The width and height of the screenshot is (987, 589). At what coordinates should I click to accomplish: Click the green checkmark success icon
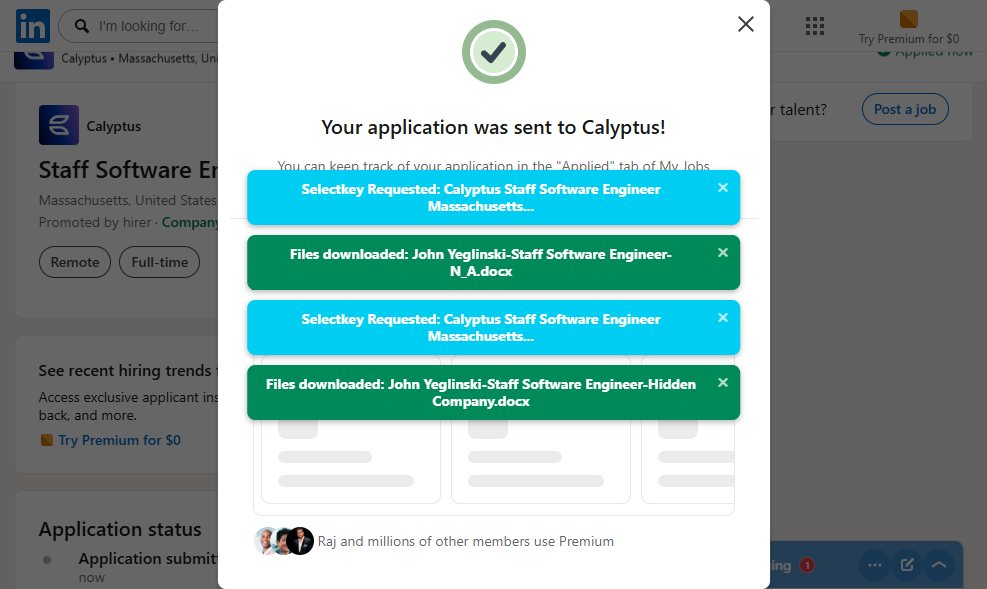[493, 52]
